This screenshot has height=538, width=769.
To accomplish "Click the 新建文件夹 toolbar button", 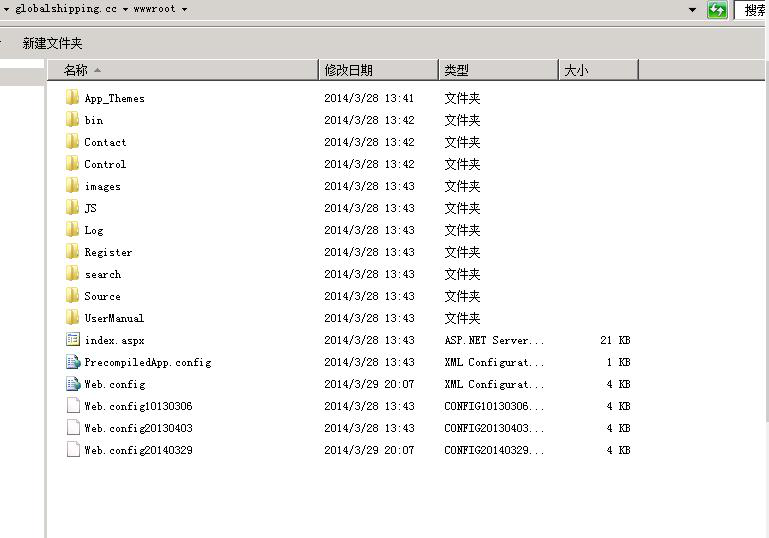I will [x=52, y=43].
